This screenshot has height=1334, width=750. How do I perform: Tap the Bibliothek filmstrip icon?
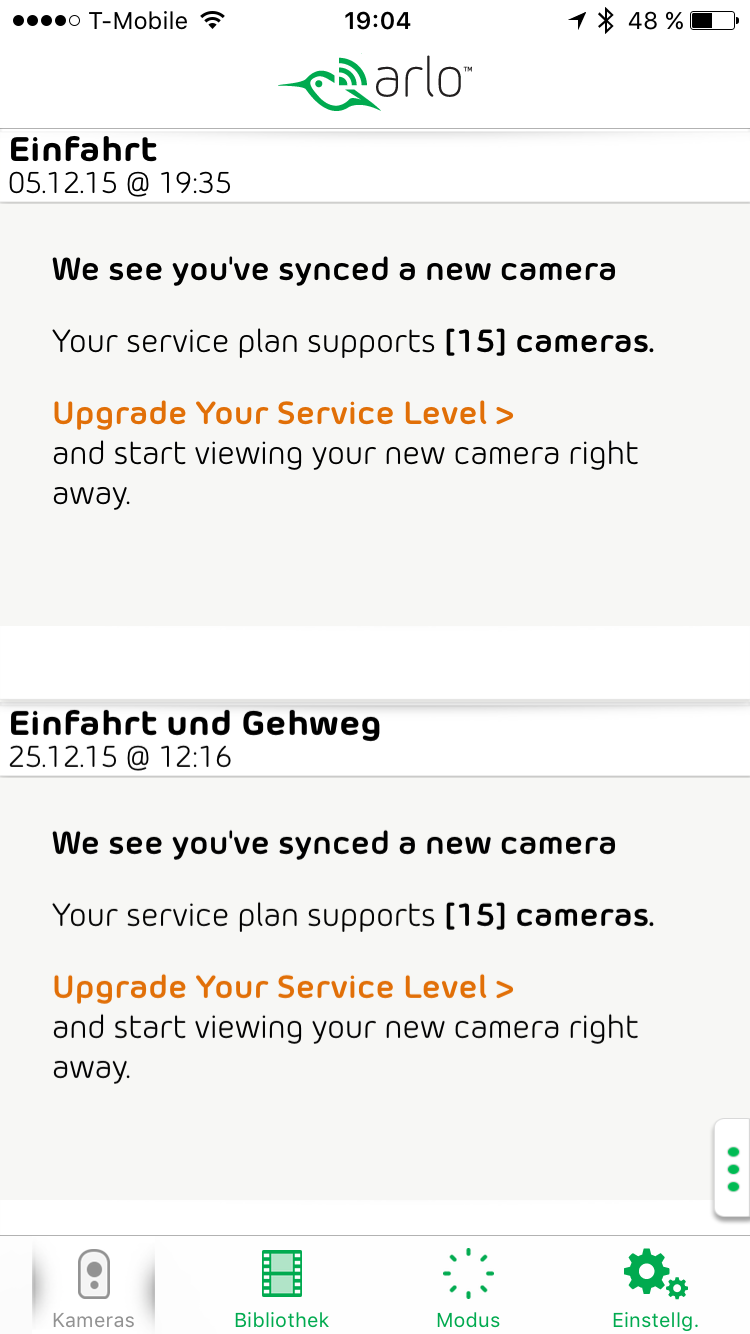click(x=281, y=1274)
